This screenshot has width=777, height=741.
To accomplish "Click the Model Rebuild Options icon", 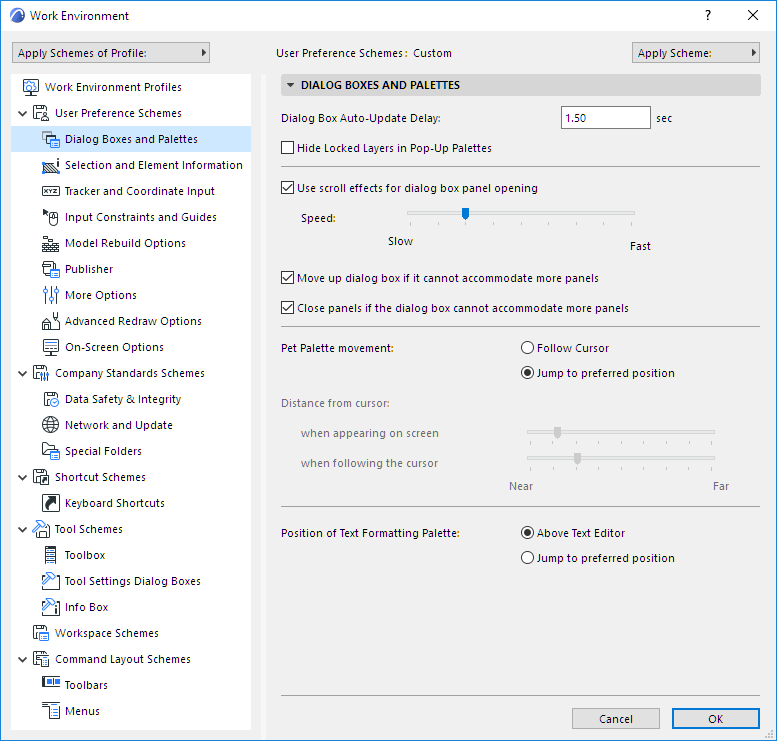I will click(50, 243).
